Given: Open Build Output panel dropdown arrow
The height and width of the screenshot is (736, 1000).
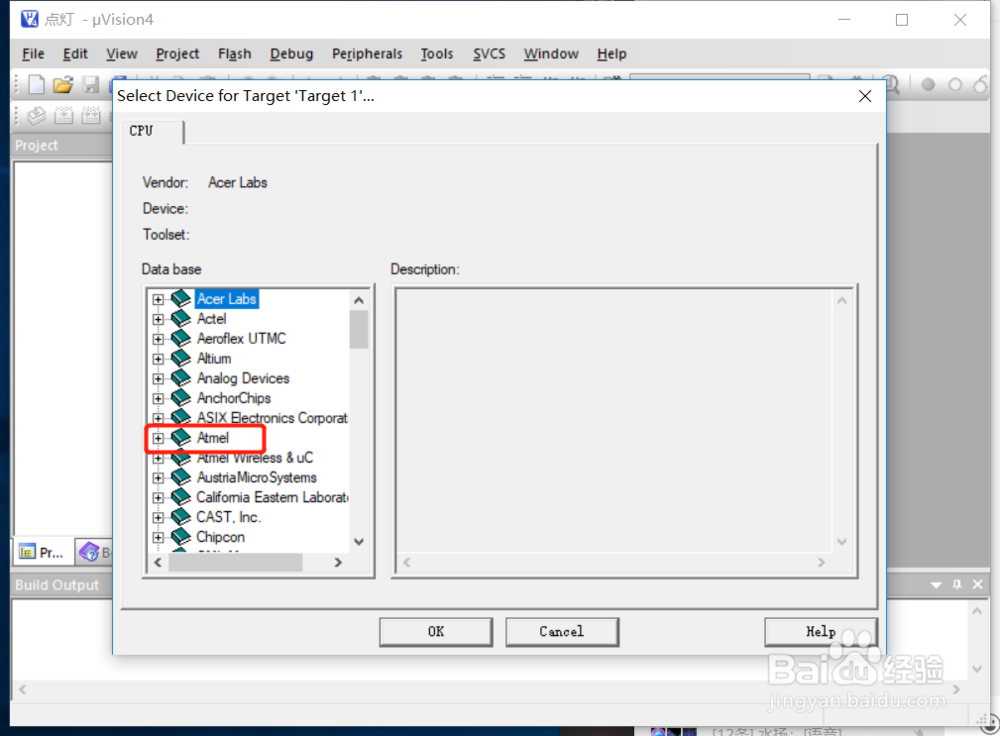Looking at the screenshot, I should (x=936, y=585).
